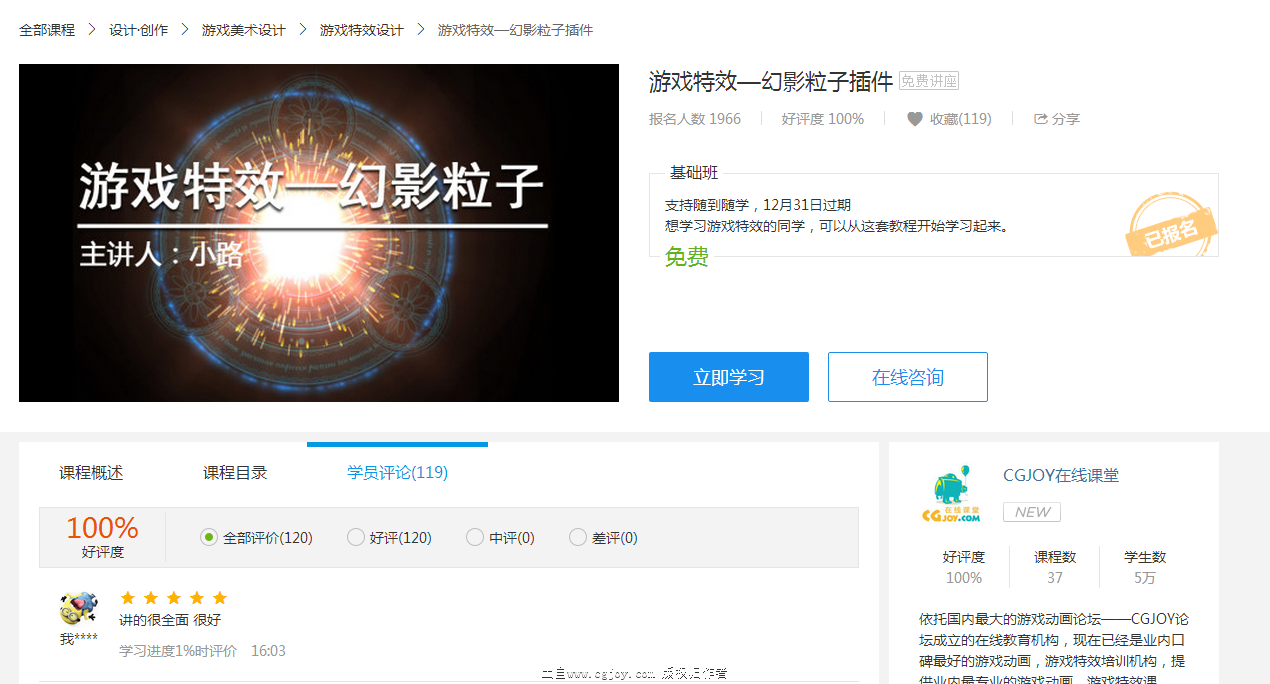Screen dimensions: 1270x684
Task: Click the reviewer avatar of 我****
Action: pos(79,608)
